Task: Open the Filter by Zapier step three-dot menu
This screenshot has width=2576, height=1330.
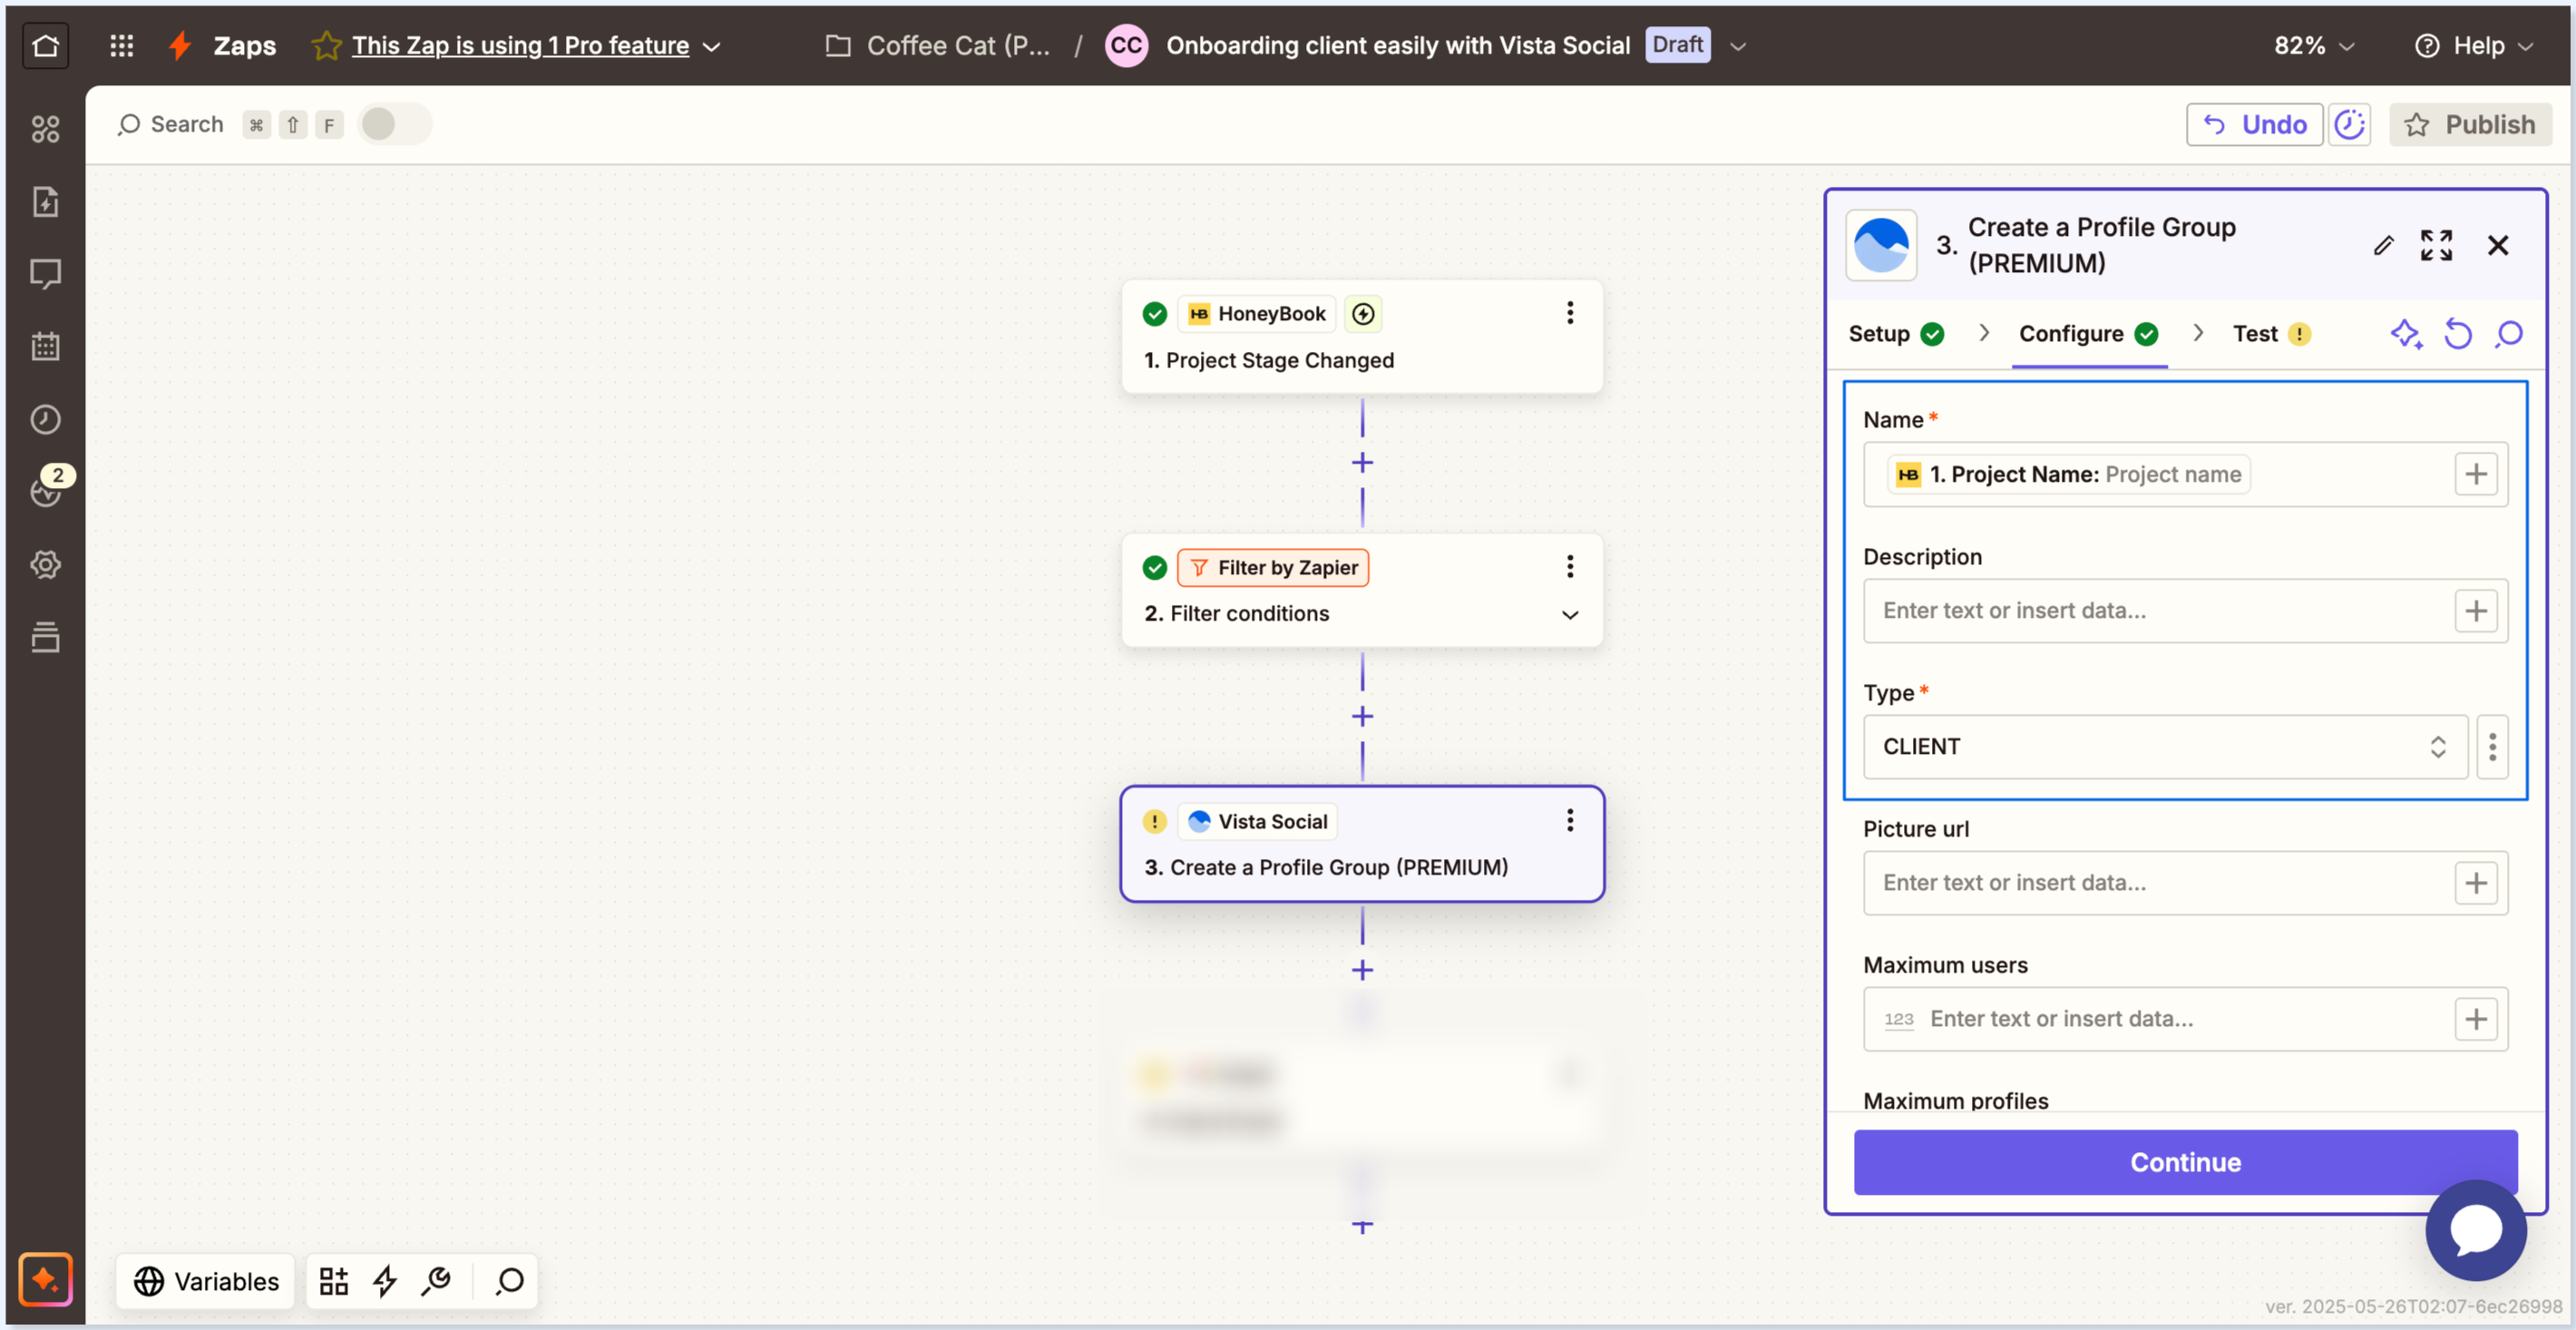Action: (1570, 567)
